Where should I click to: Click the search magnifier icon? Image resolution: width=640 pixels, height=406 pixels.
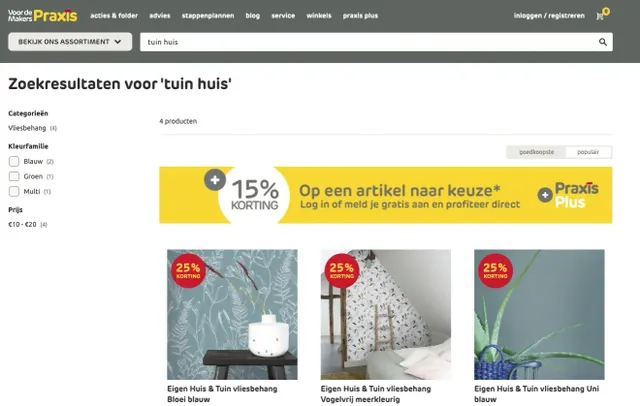[602, 42]
